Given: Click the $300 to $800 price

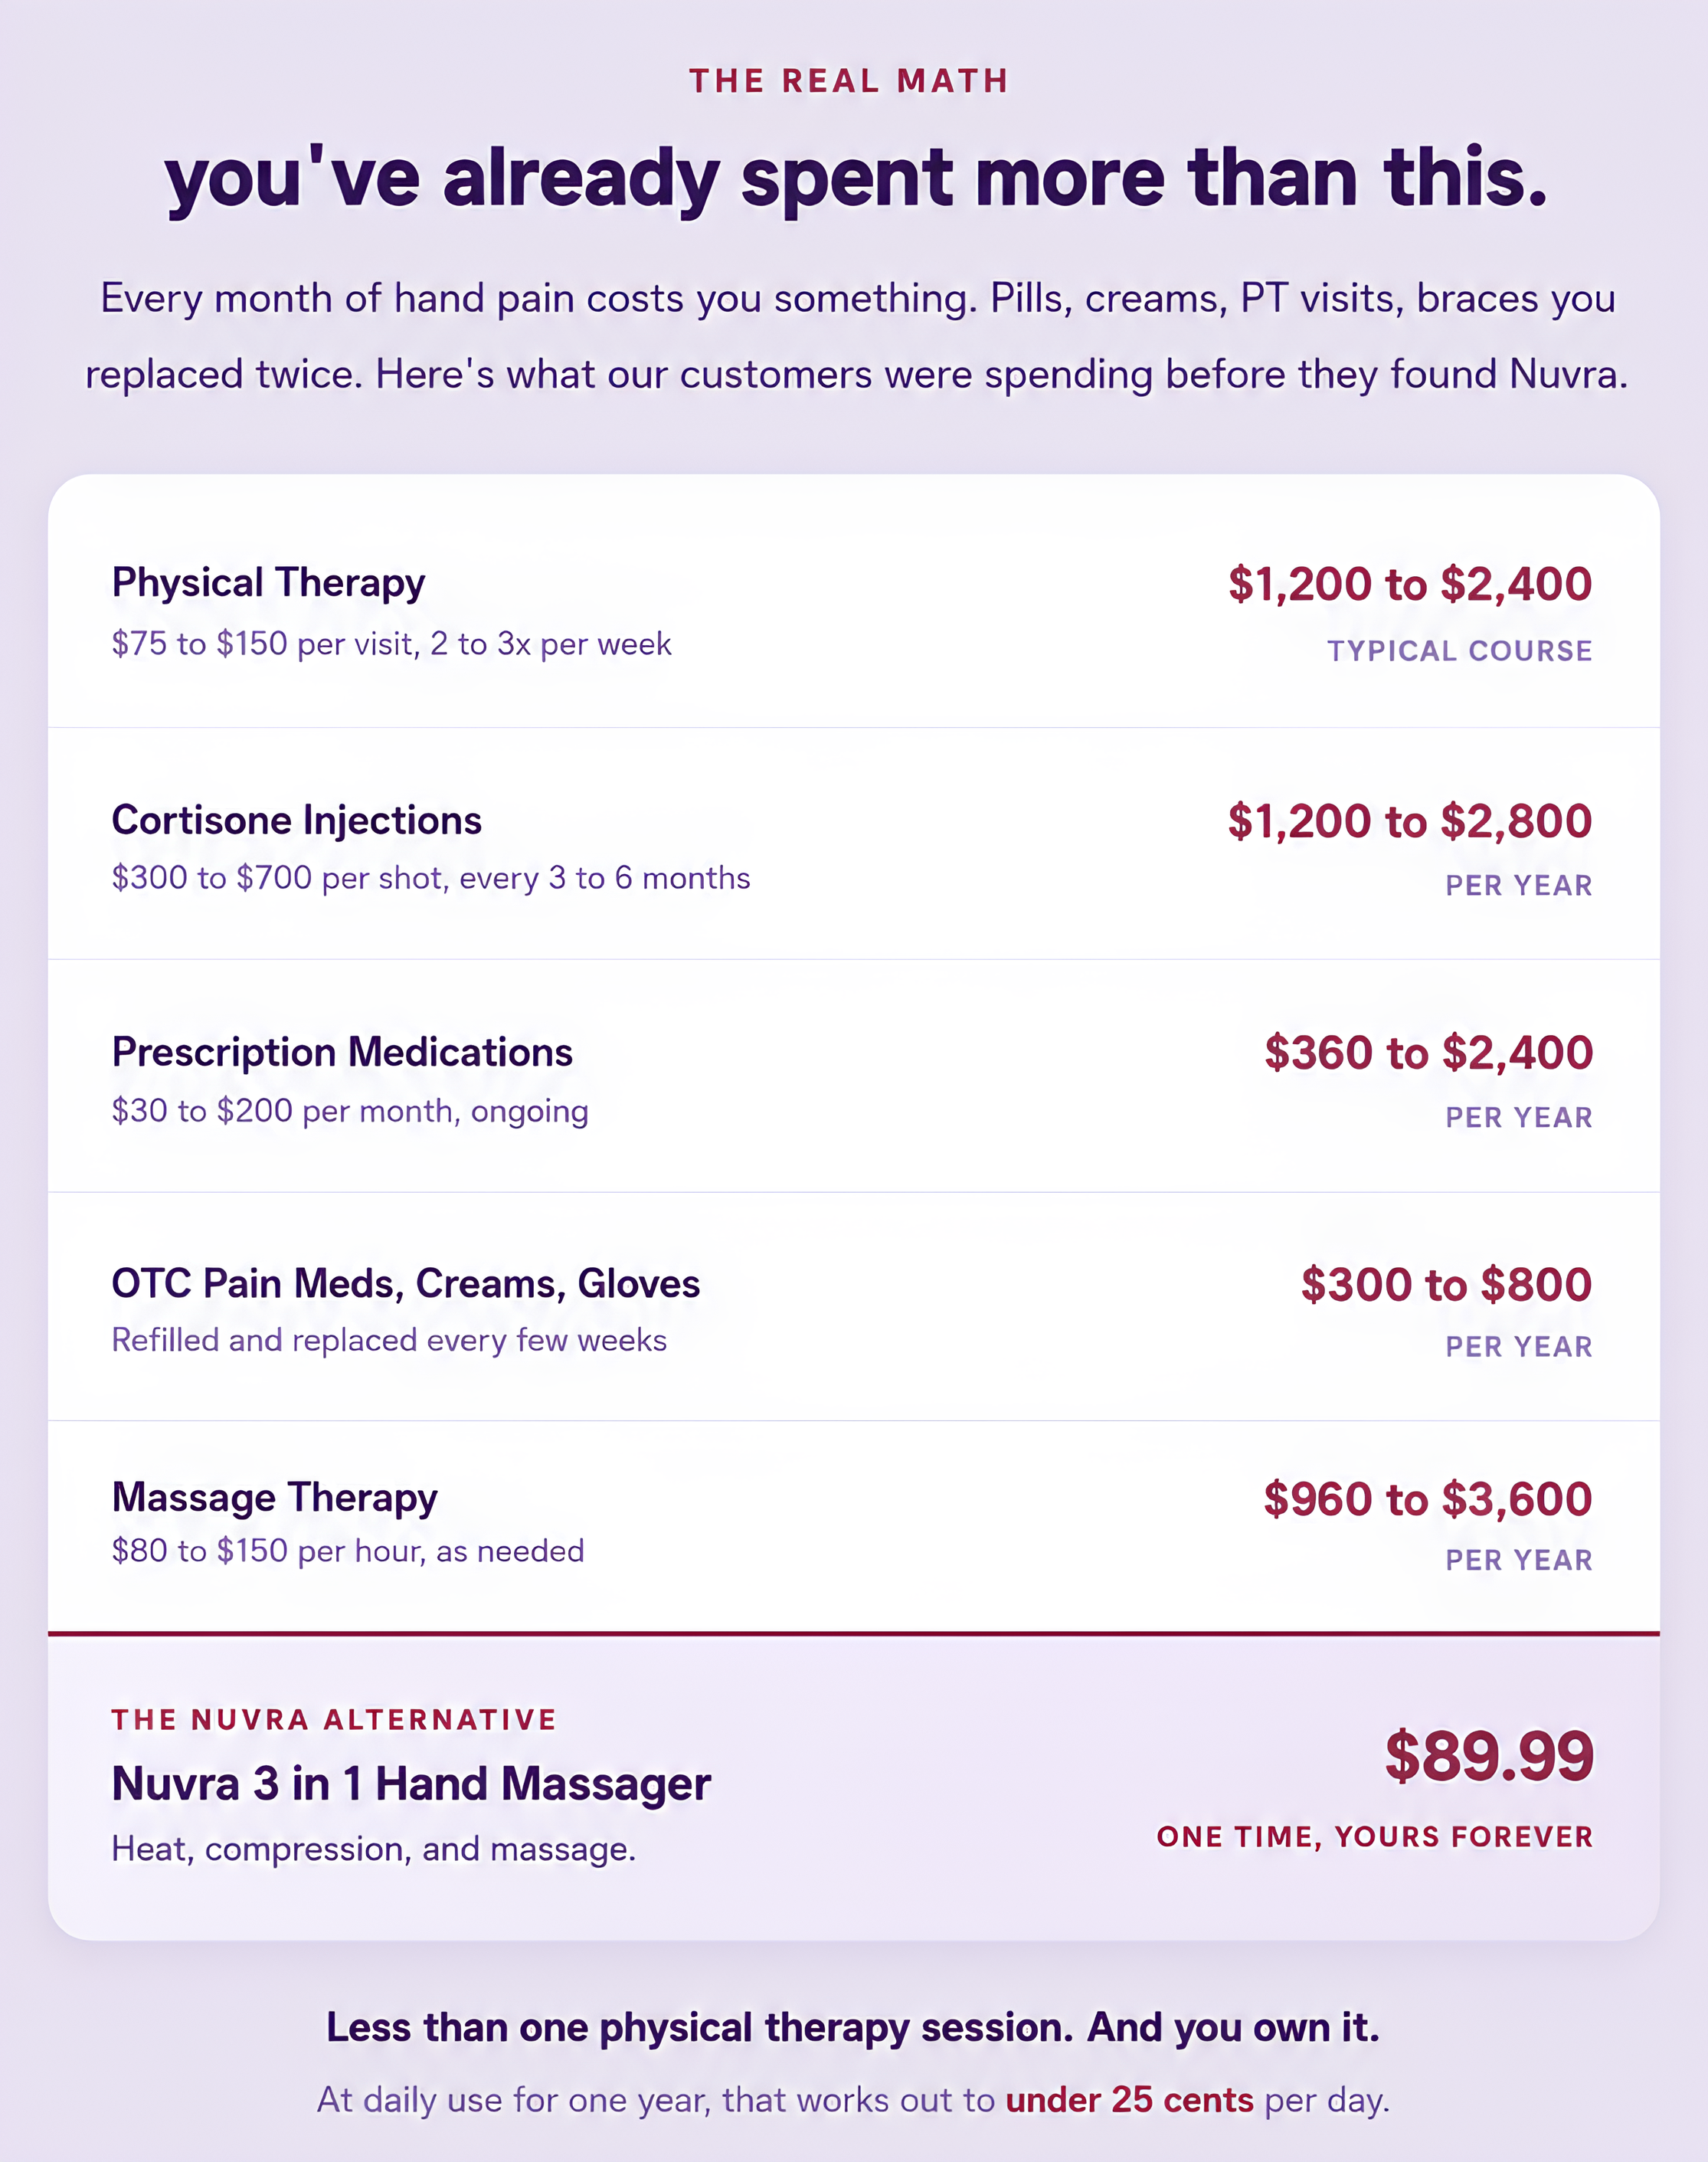Looking at the screenshot, I should pyautogui.click(x=1446, y=1285).
